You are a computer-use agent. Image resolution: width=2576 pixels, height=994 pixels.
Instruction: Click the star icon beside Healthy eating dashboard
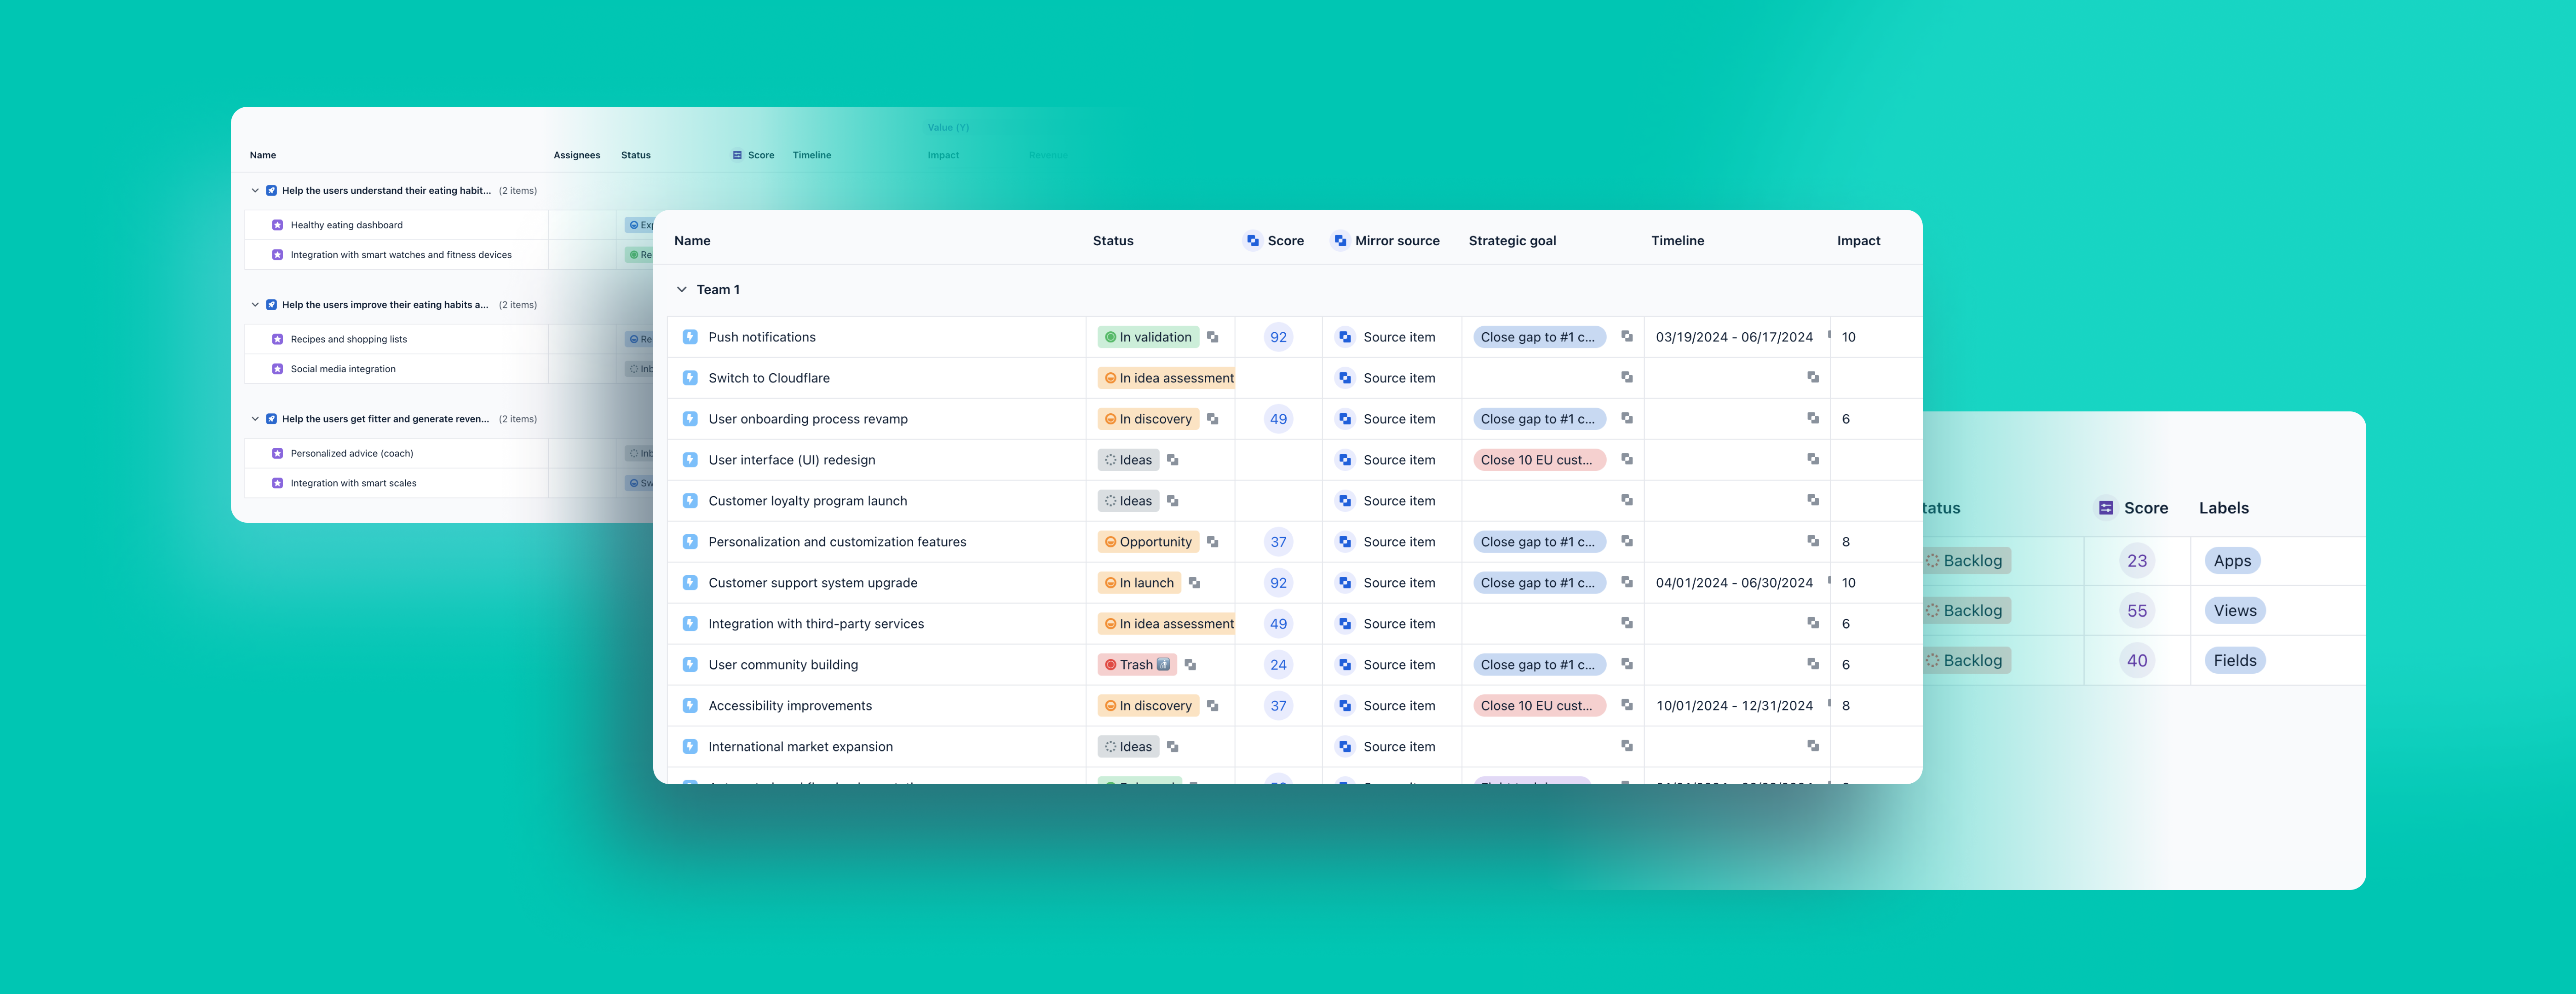point(278,226)
